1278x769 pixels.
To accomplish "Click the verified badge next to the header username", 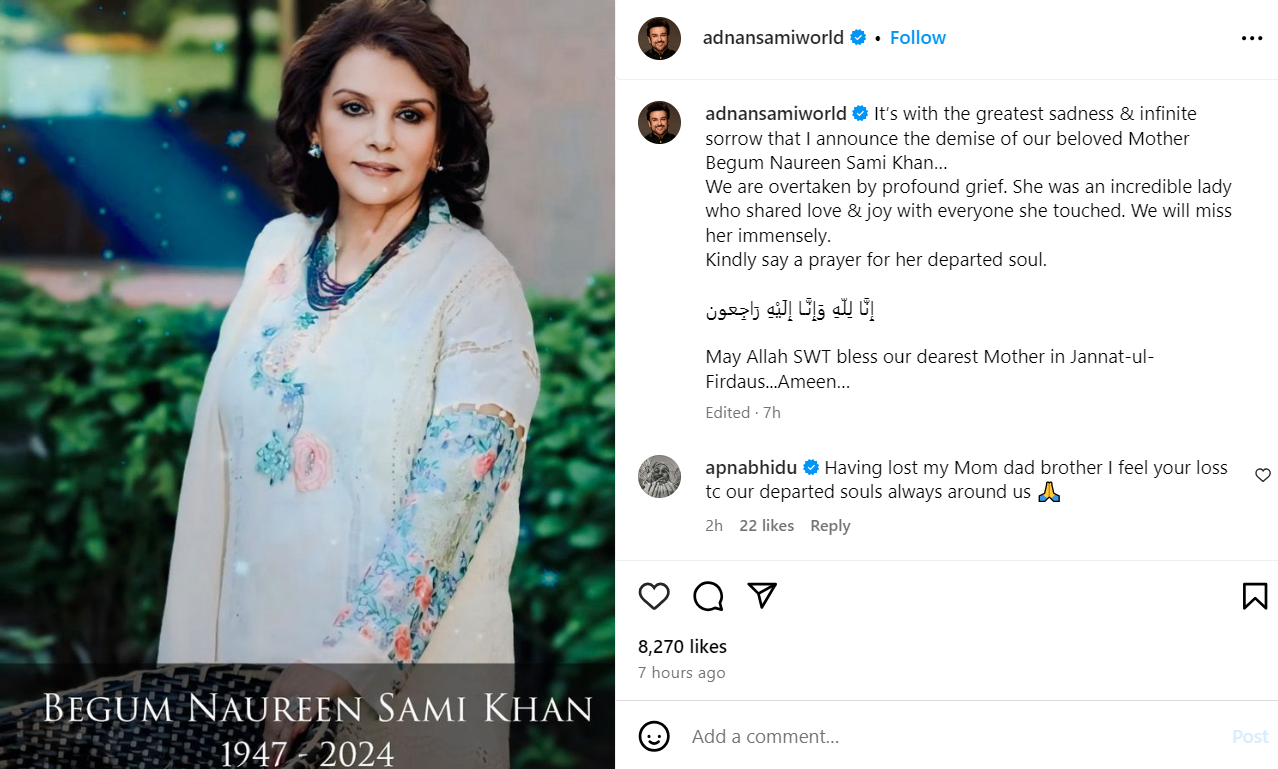I will click(858, 38).
